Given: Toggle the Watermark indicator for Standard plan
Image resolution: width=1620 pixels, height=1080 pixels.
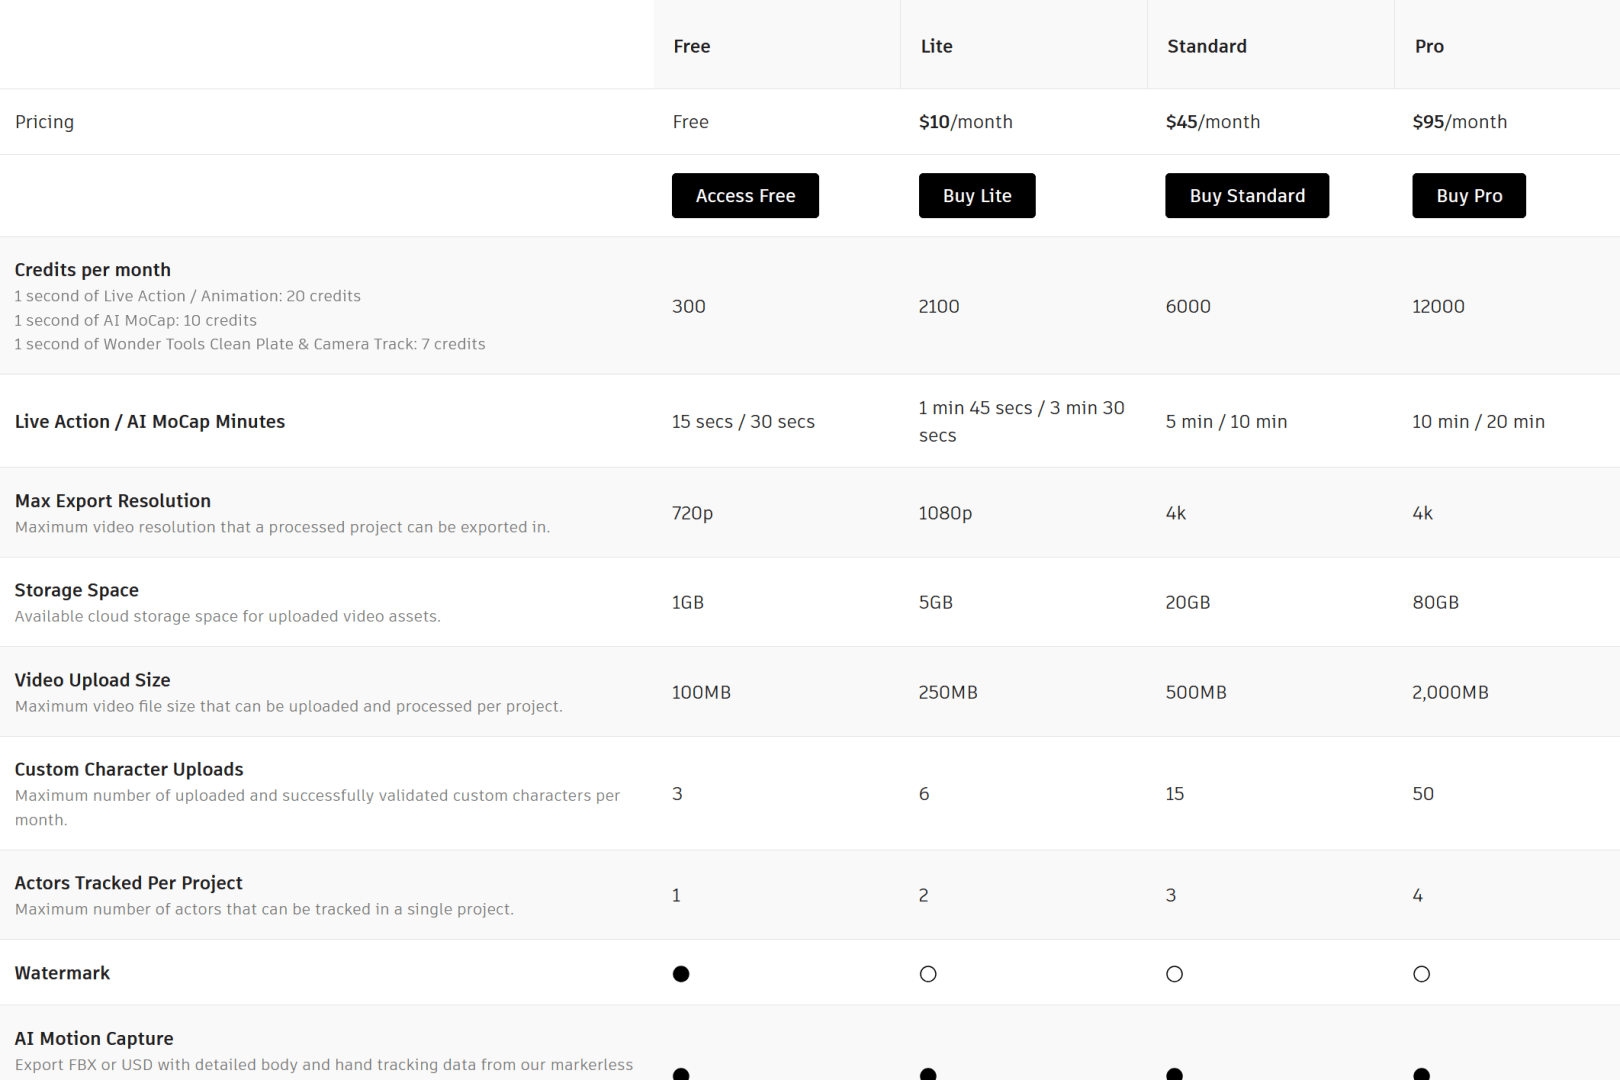Looking at the screenshot, I should click(1174, 973).
